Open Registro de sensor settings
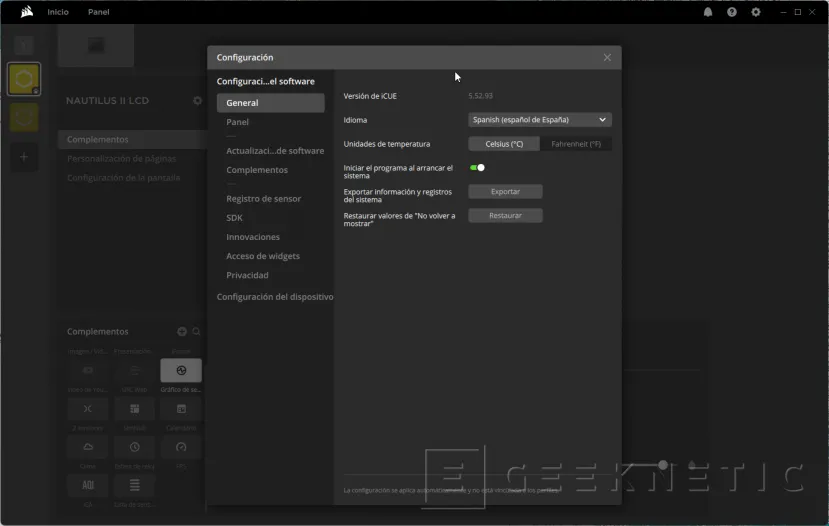This screenshot has width=829, height=526. [x=263, y=199]
